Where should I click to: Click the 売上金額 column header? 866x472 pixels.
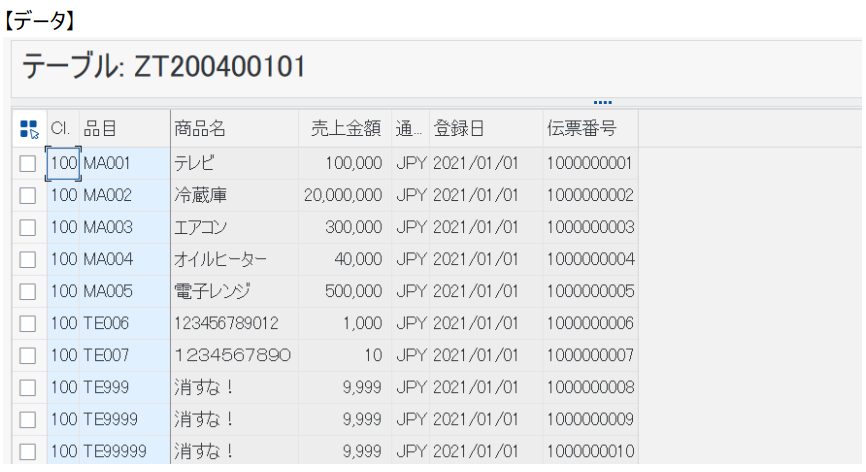point(345,129)
